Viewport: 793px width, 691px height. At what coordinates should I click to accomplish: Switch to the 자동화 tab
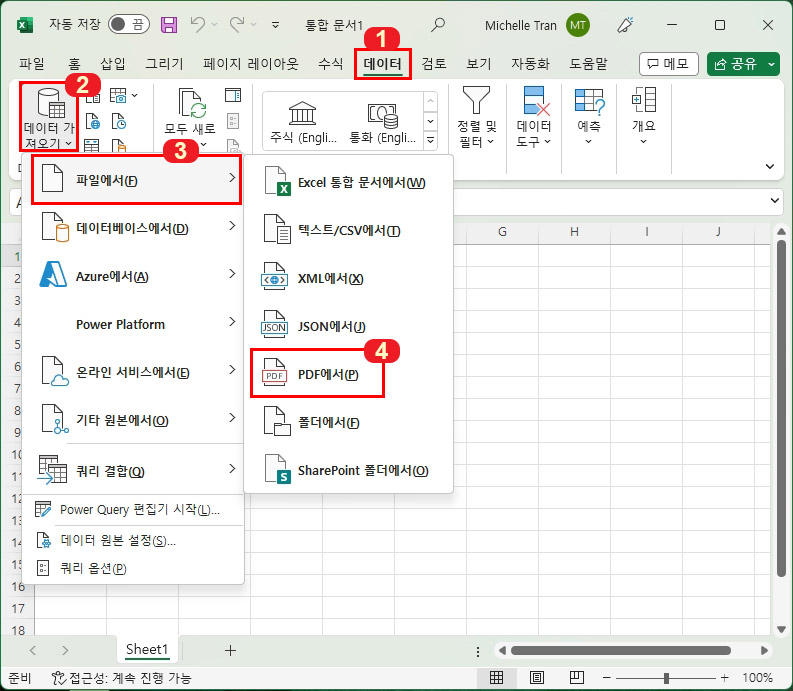click(x=530, y=64)
